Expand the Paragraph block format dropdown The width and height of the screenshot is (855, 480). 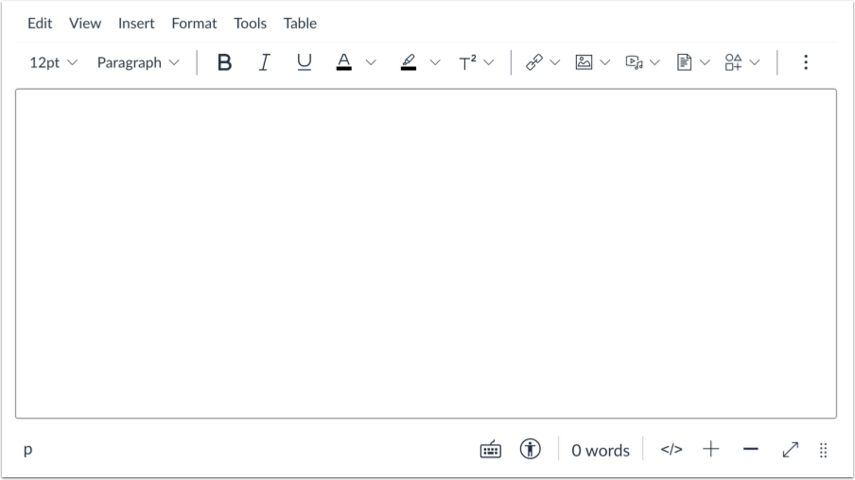[138, 63]
